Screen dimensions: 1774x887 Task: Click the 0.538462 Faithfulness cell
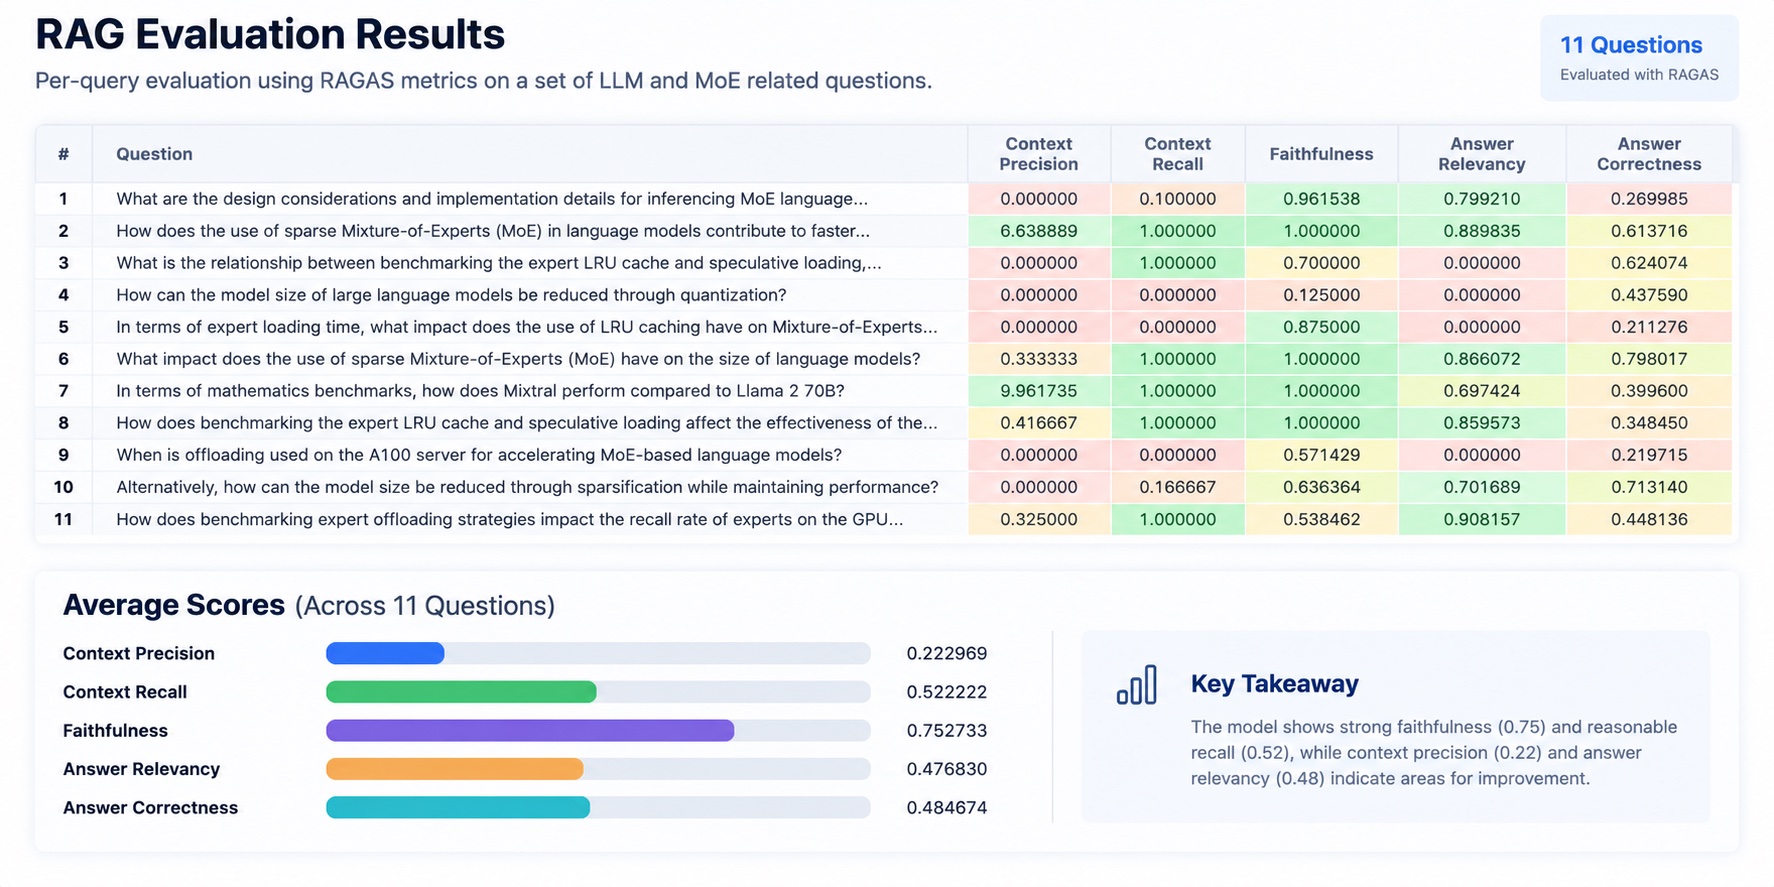[1321, 519]
